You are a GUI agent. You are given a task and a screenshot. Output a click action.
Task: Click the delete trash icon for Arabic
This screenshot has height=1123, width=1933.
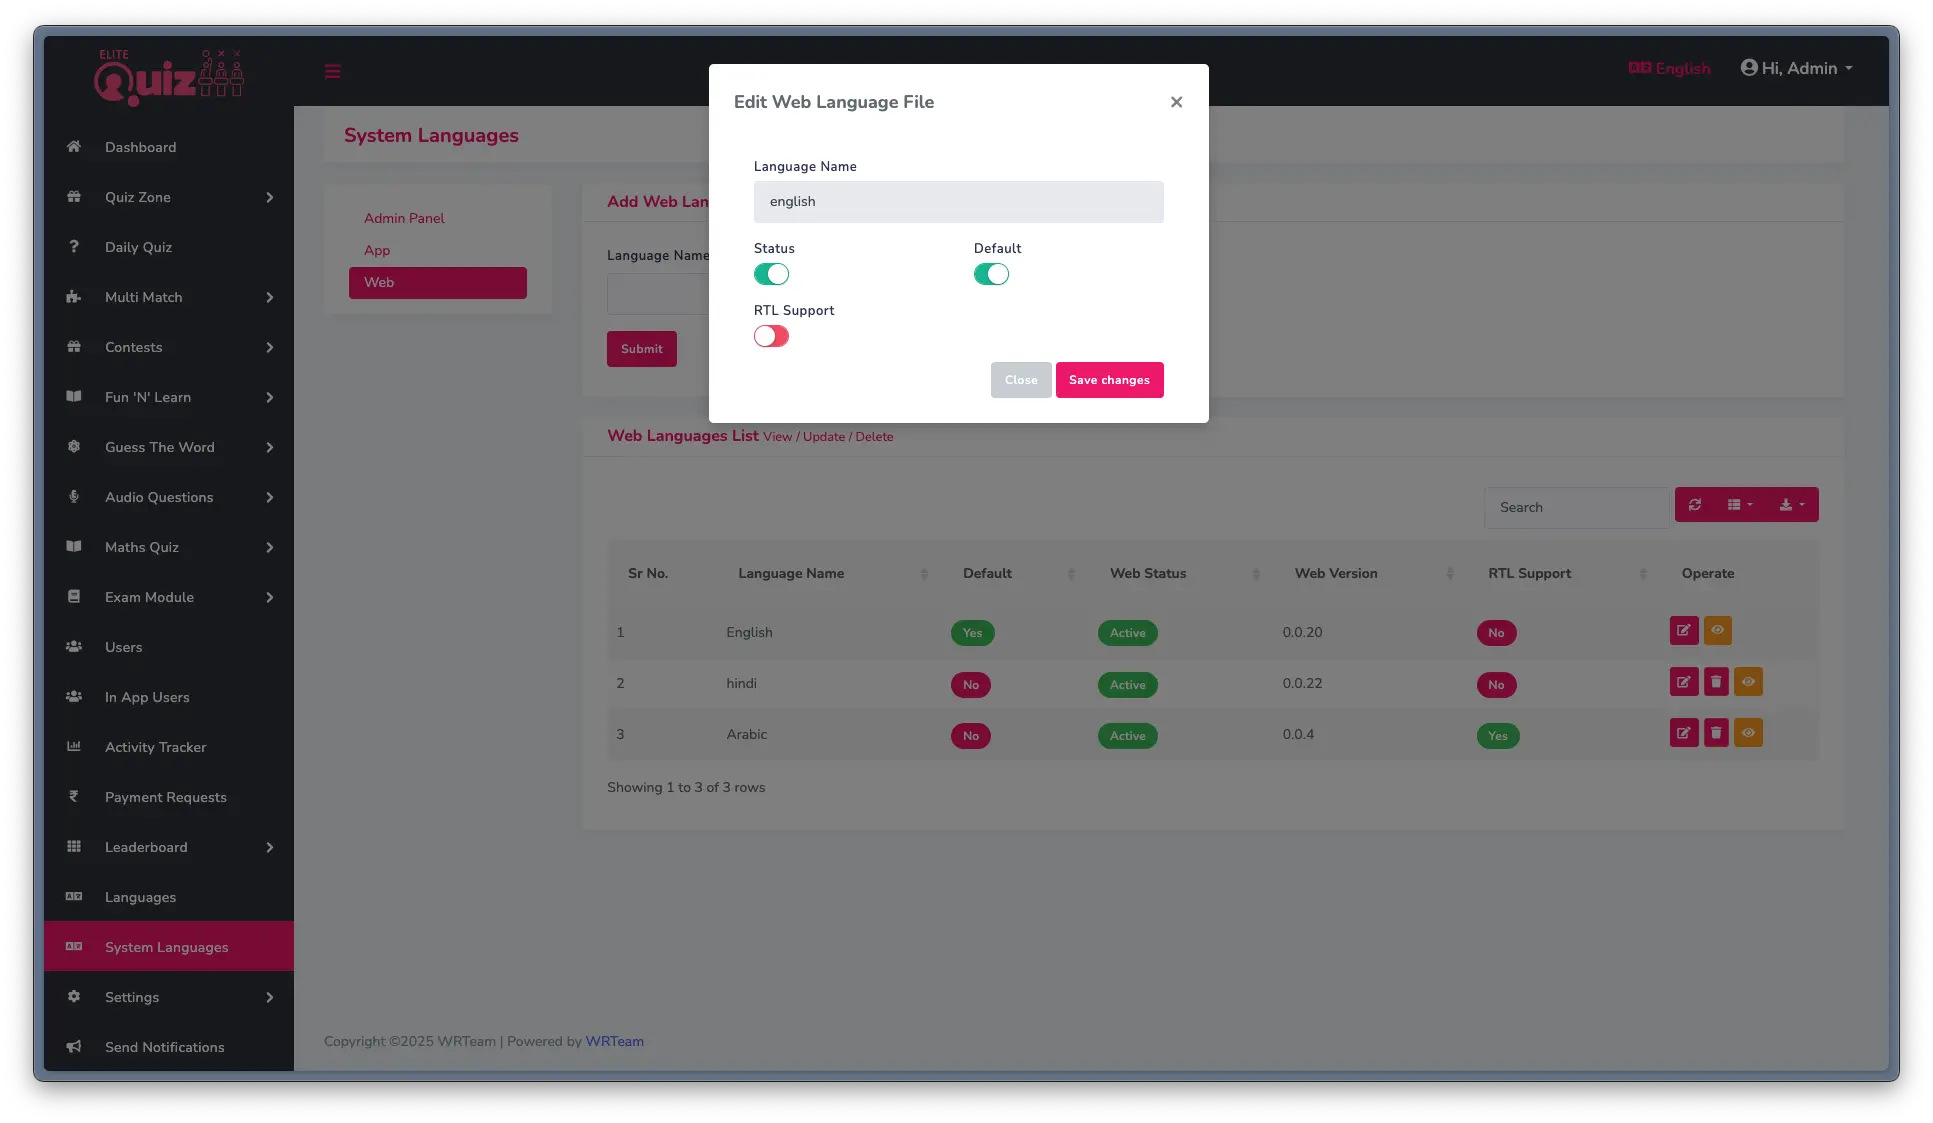pyautogui.click(x=1716, y=733)
